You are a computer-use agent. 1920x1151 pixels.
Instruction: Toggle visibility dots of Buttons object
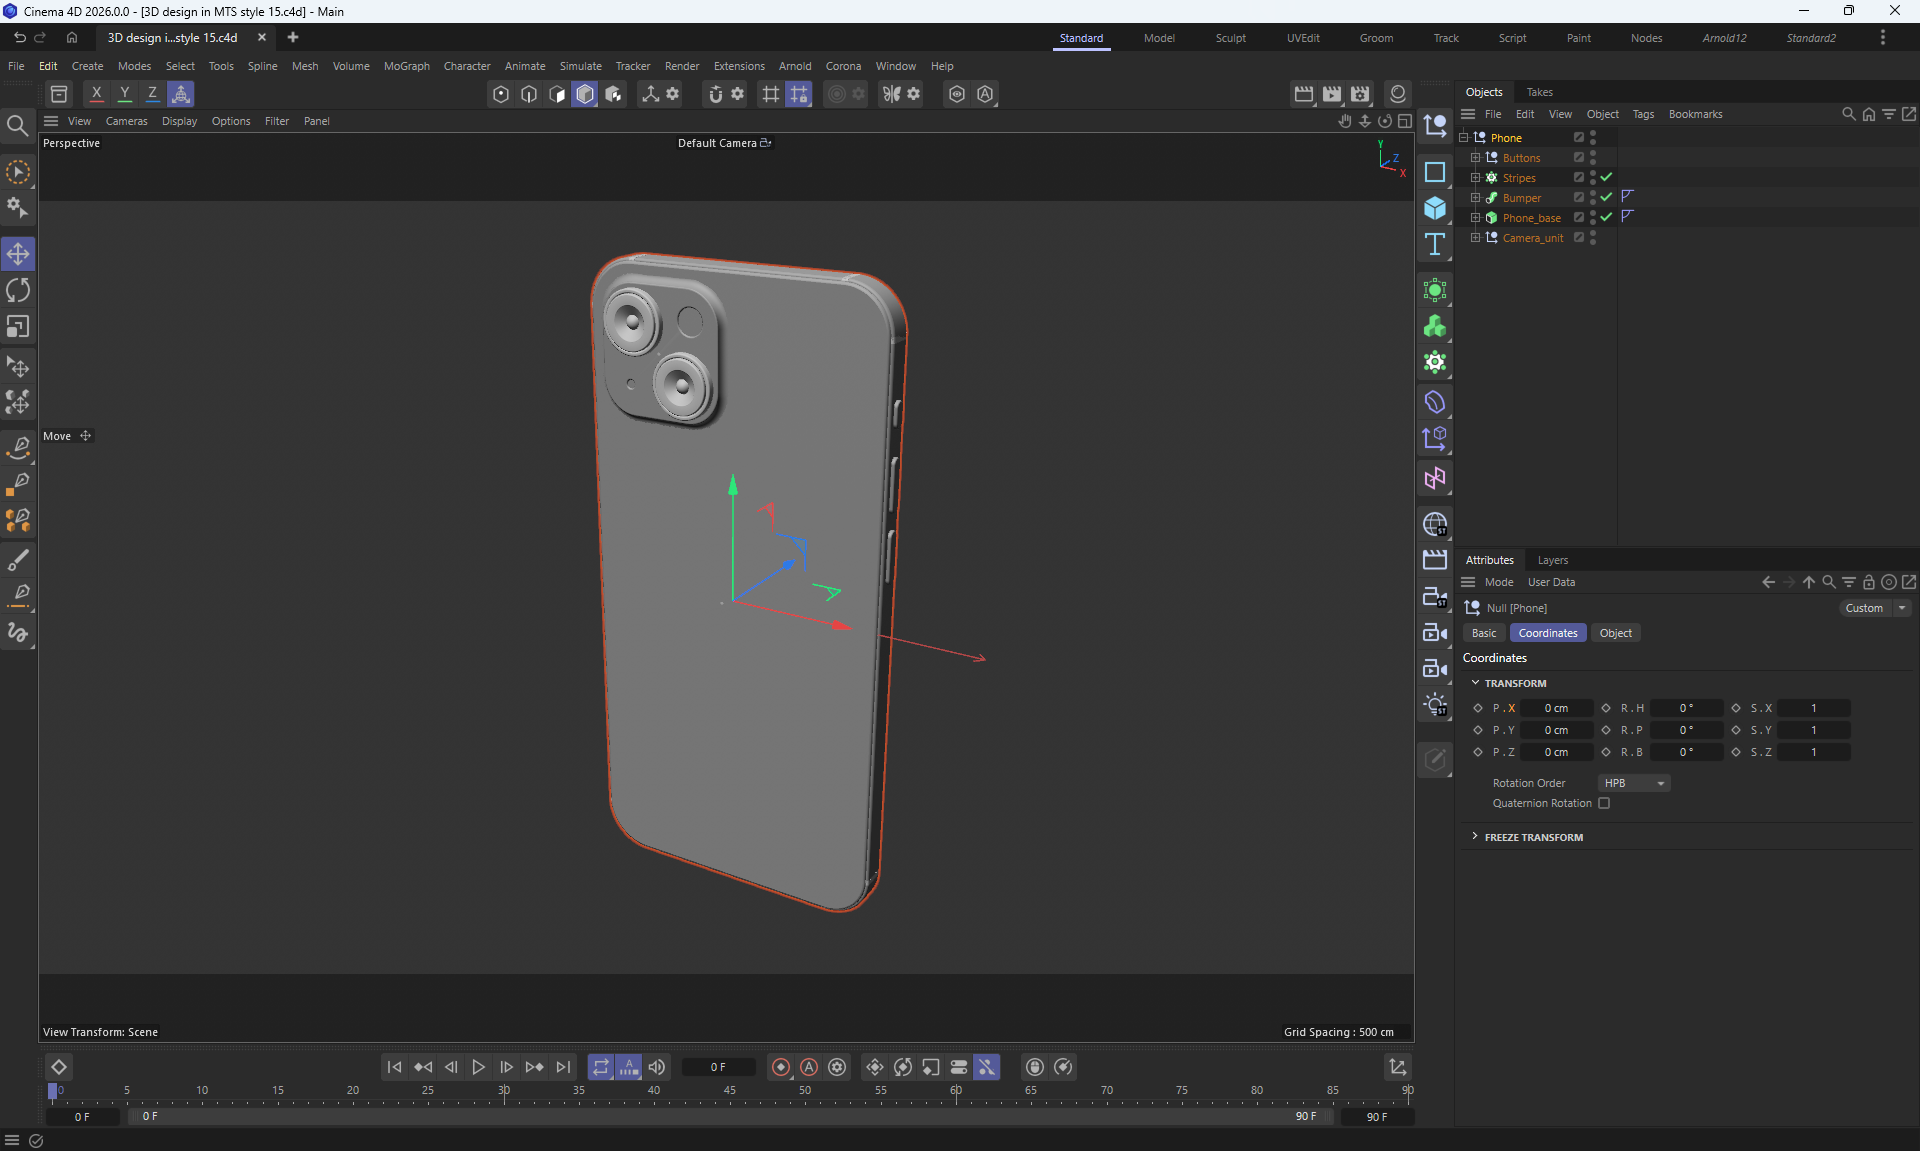pyautogui.click(x=1593, y=157)
